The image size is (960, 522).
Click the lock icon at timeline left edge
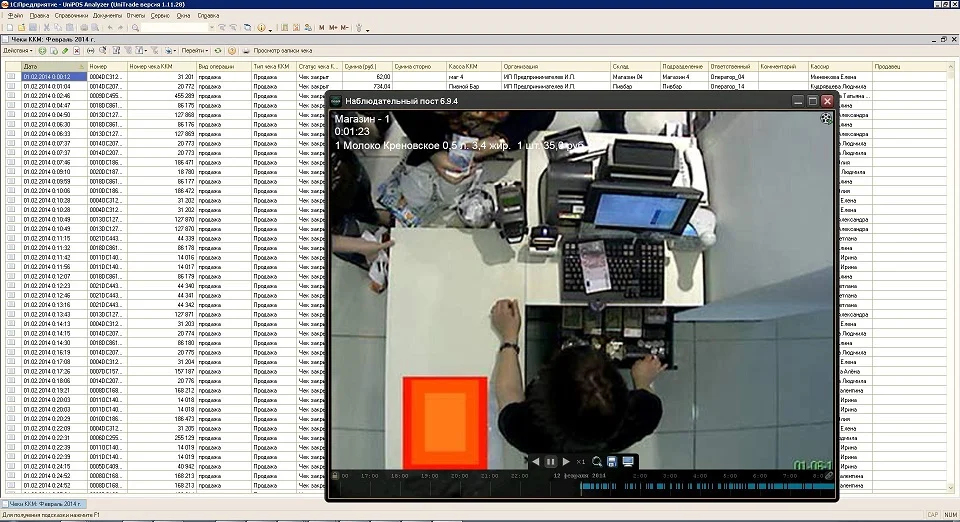pos(336,476)
